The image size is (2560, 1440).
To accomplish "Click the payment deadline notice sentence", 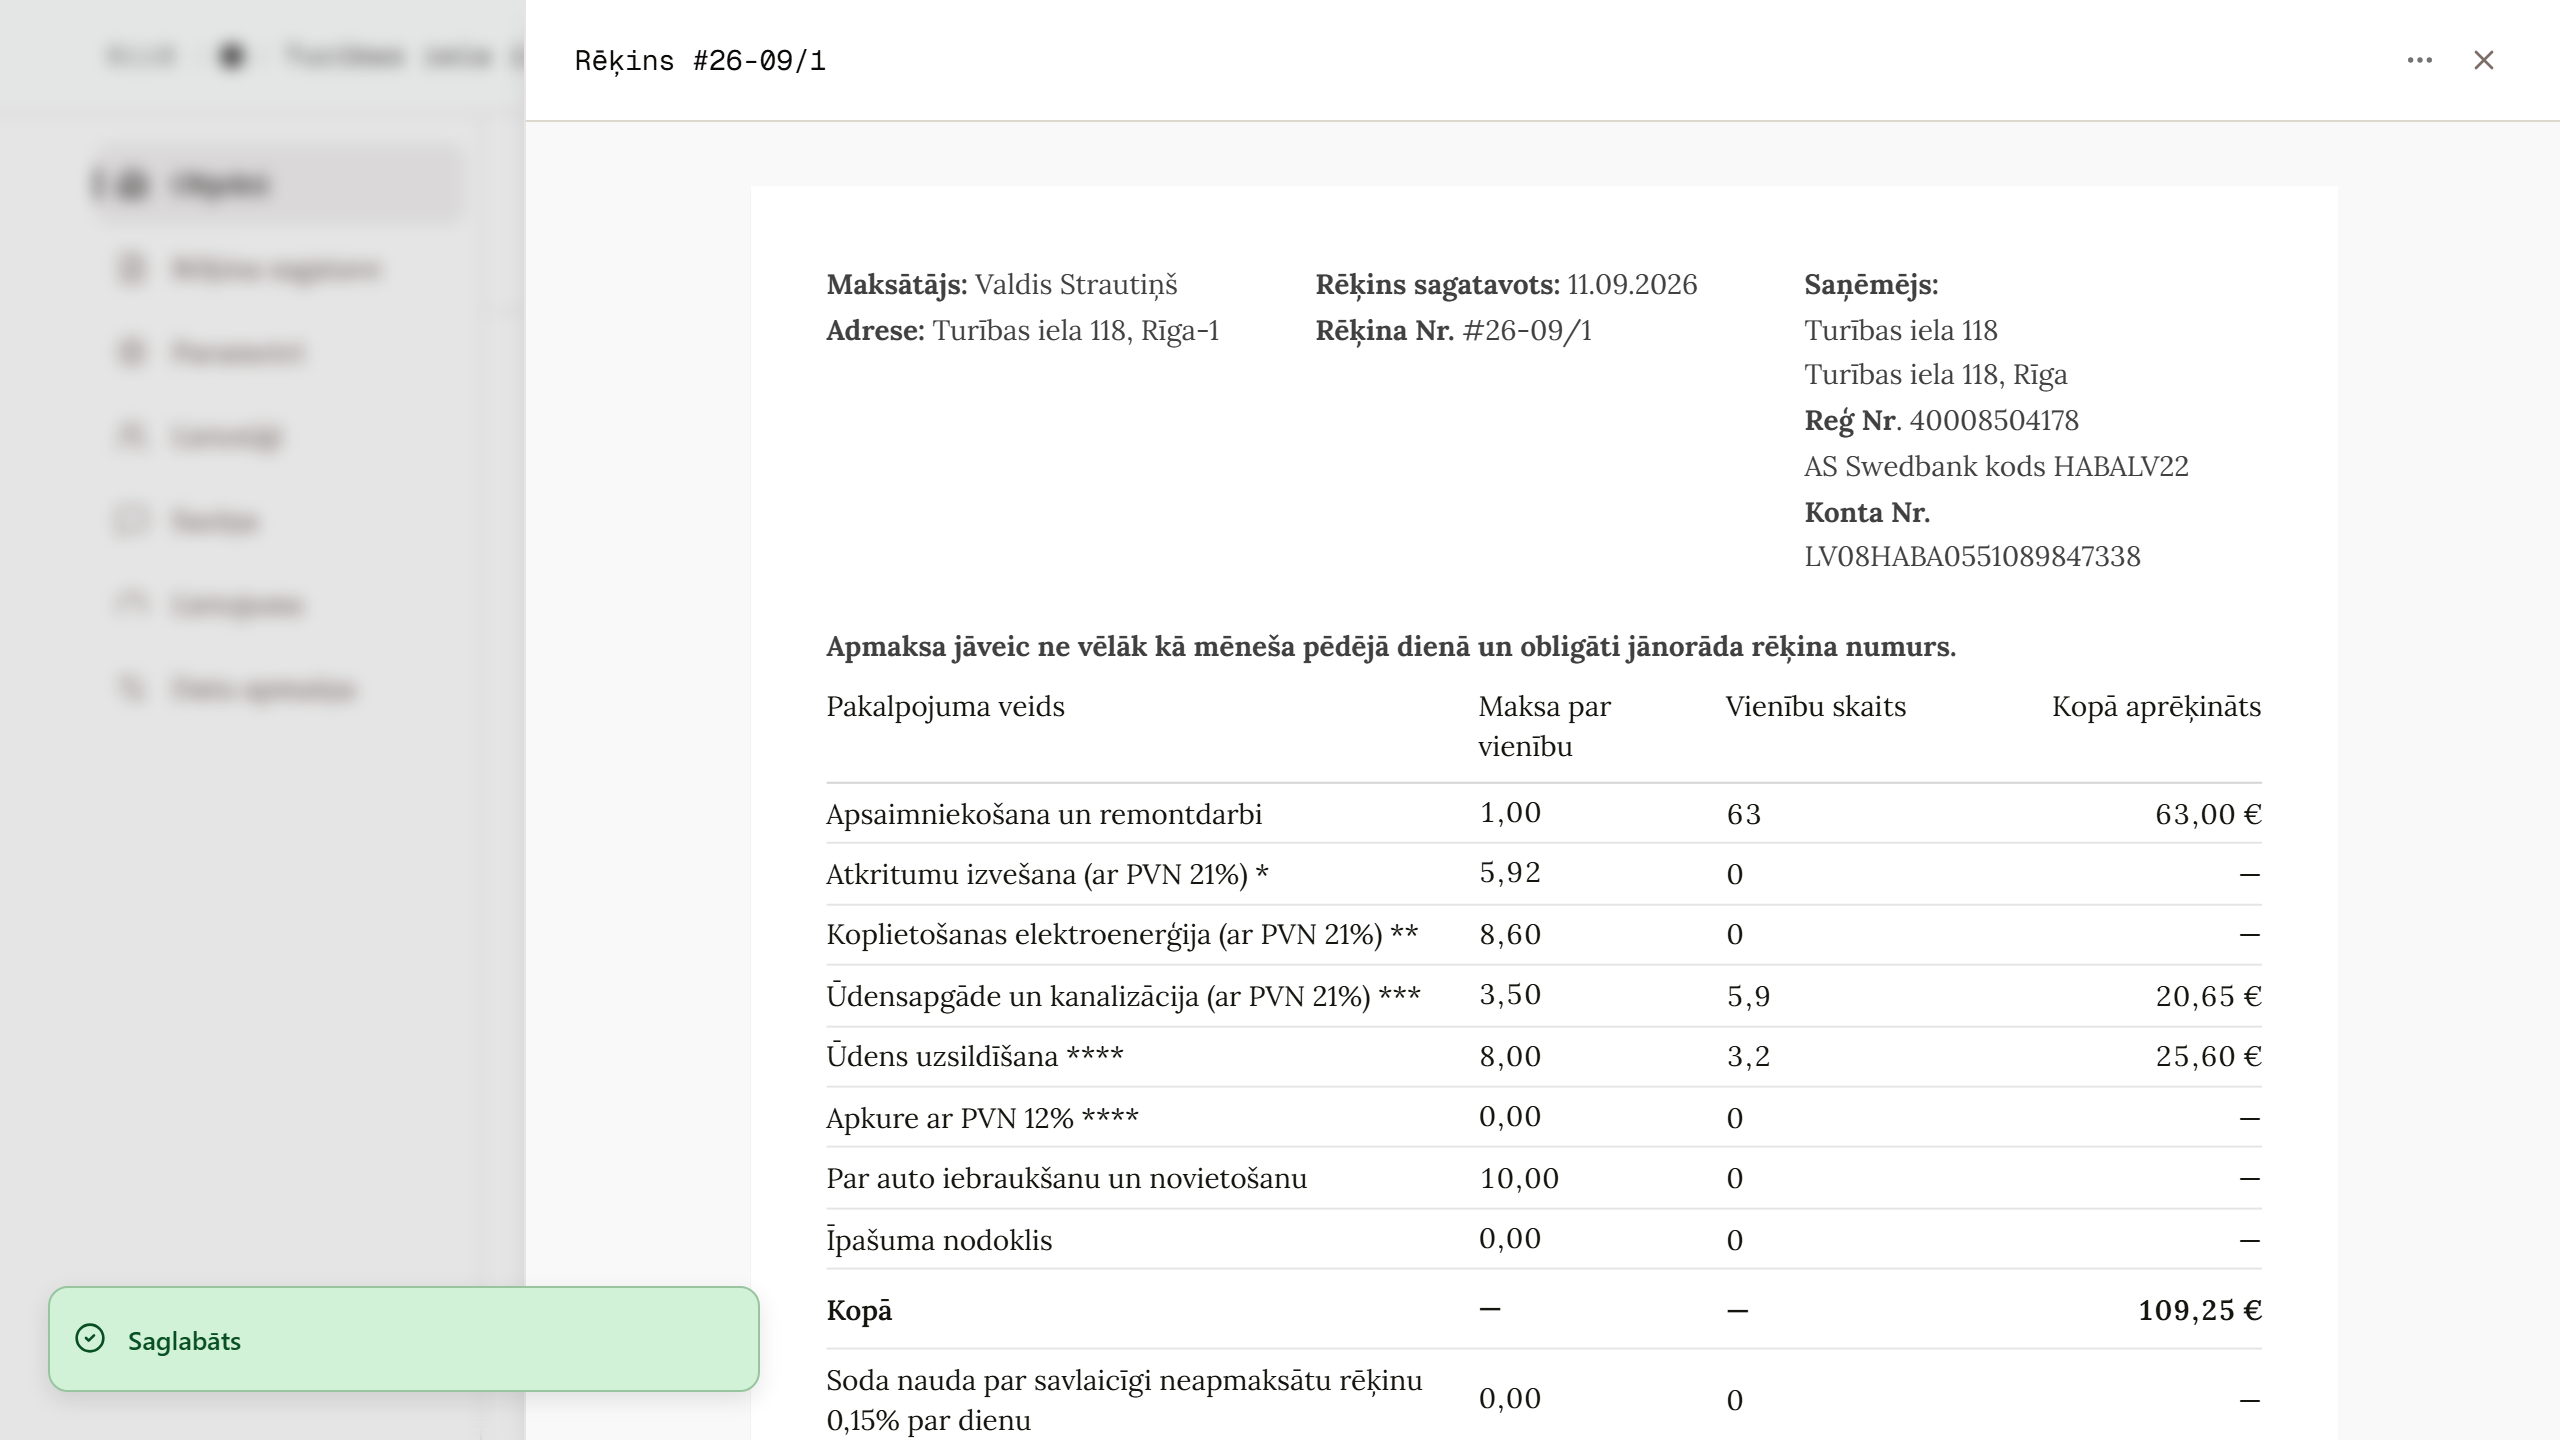I will pos(1391,647).
